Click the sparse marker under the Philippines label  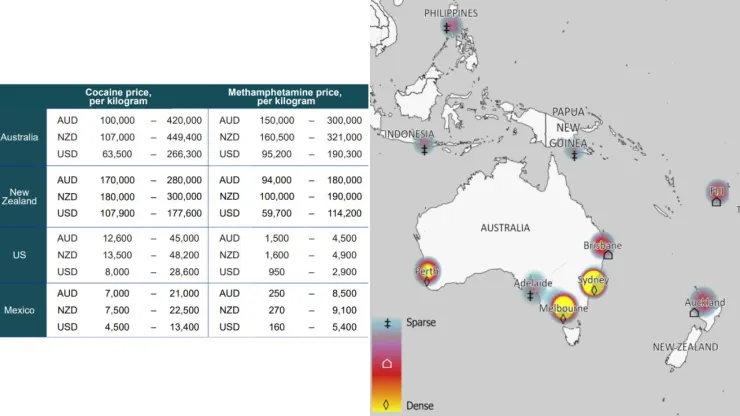click(x=446, y=28)
